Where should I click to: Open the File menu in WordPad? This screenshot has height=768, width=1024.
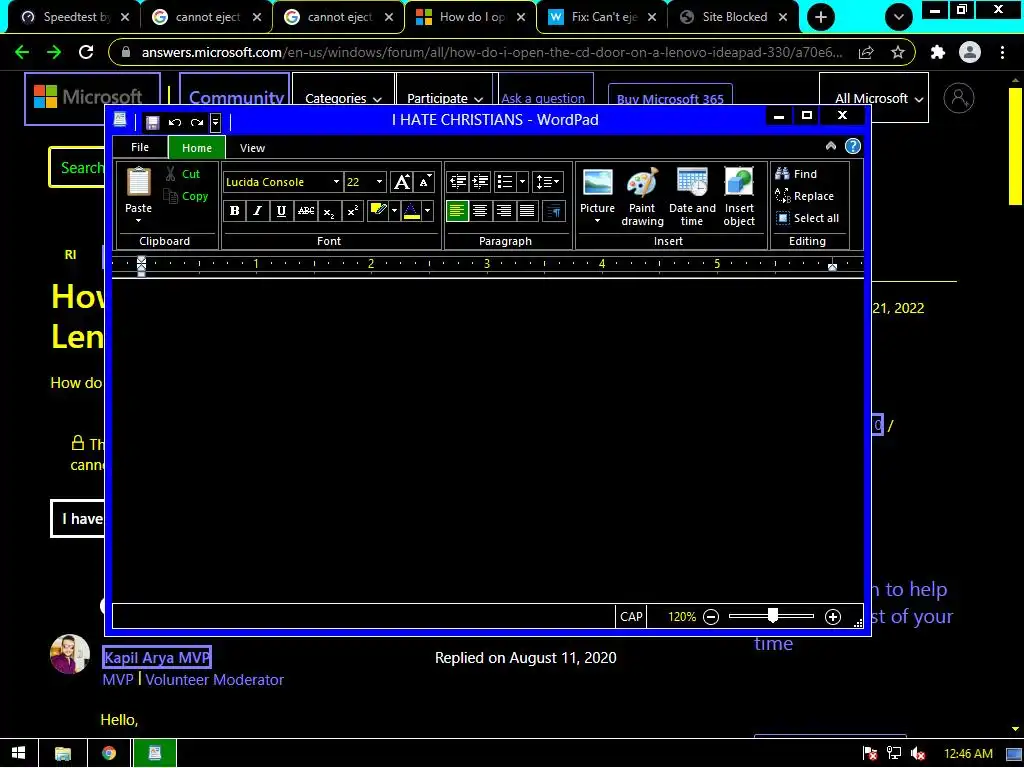pos(140,148)
